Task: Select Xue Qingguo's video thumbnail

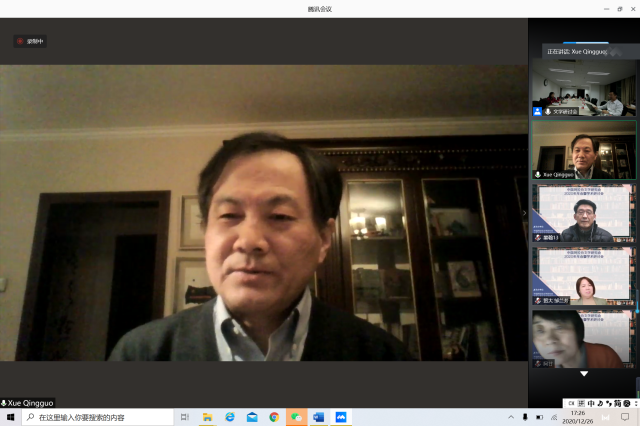Action: [x=583, y=150]
